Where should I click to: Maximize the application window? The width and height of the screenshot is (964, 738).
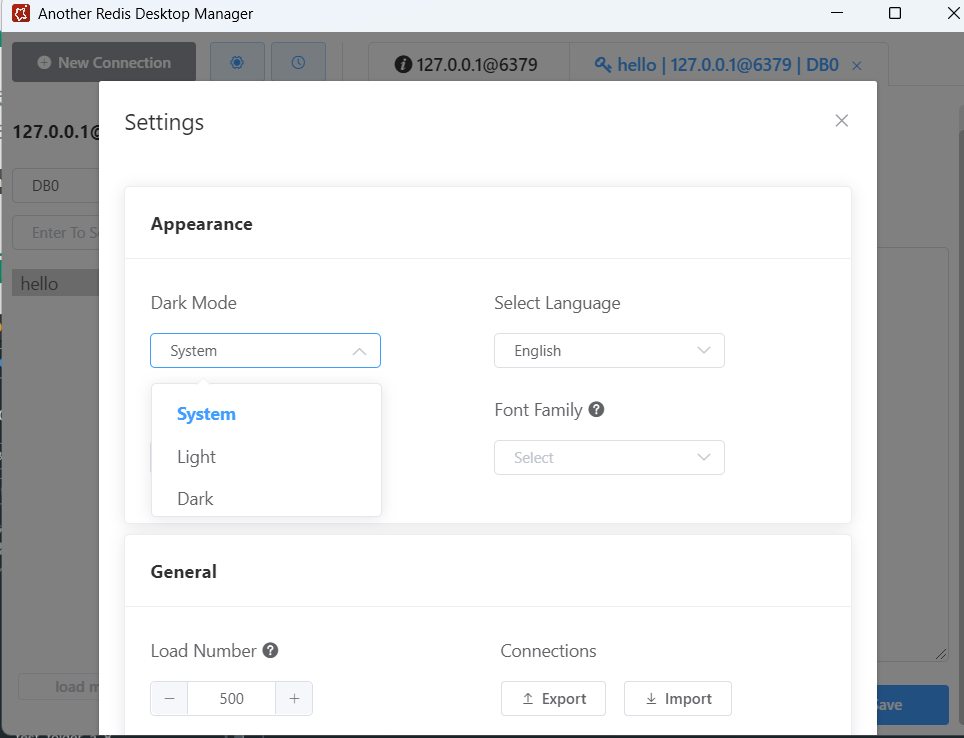(x=895, y=13)
